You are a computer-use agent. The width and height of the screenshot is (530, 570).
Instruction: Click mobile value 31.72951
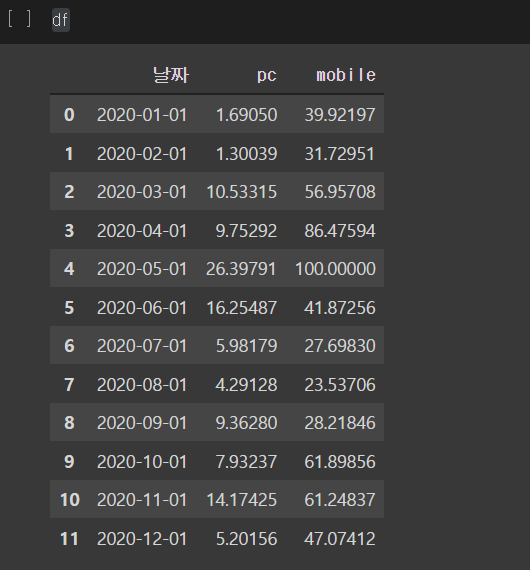pyautogui.click(x=340, y=153)
